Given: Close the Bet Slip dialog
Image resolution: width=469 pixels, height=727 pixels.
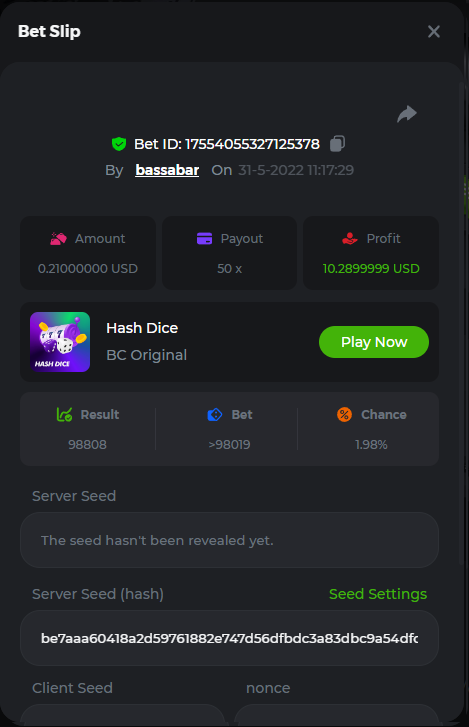Looking at the screenshot, I should (434, 32).
